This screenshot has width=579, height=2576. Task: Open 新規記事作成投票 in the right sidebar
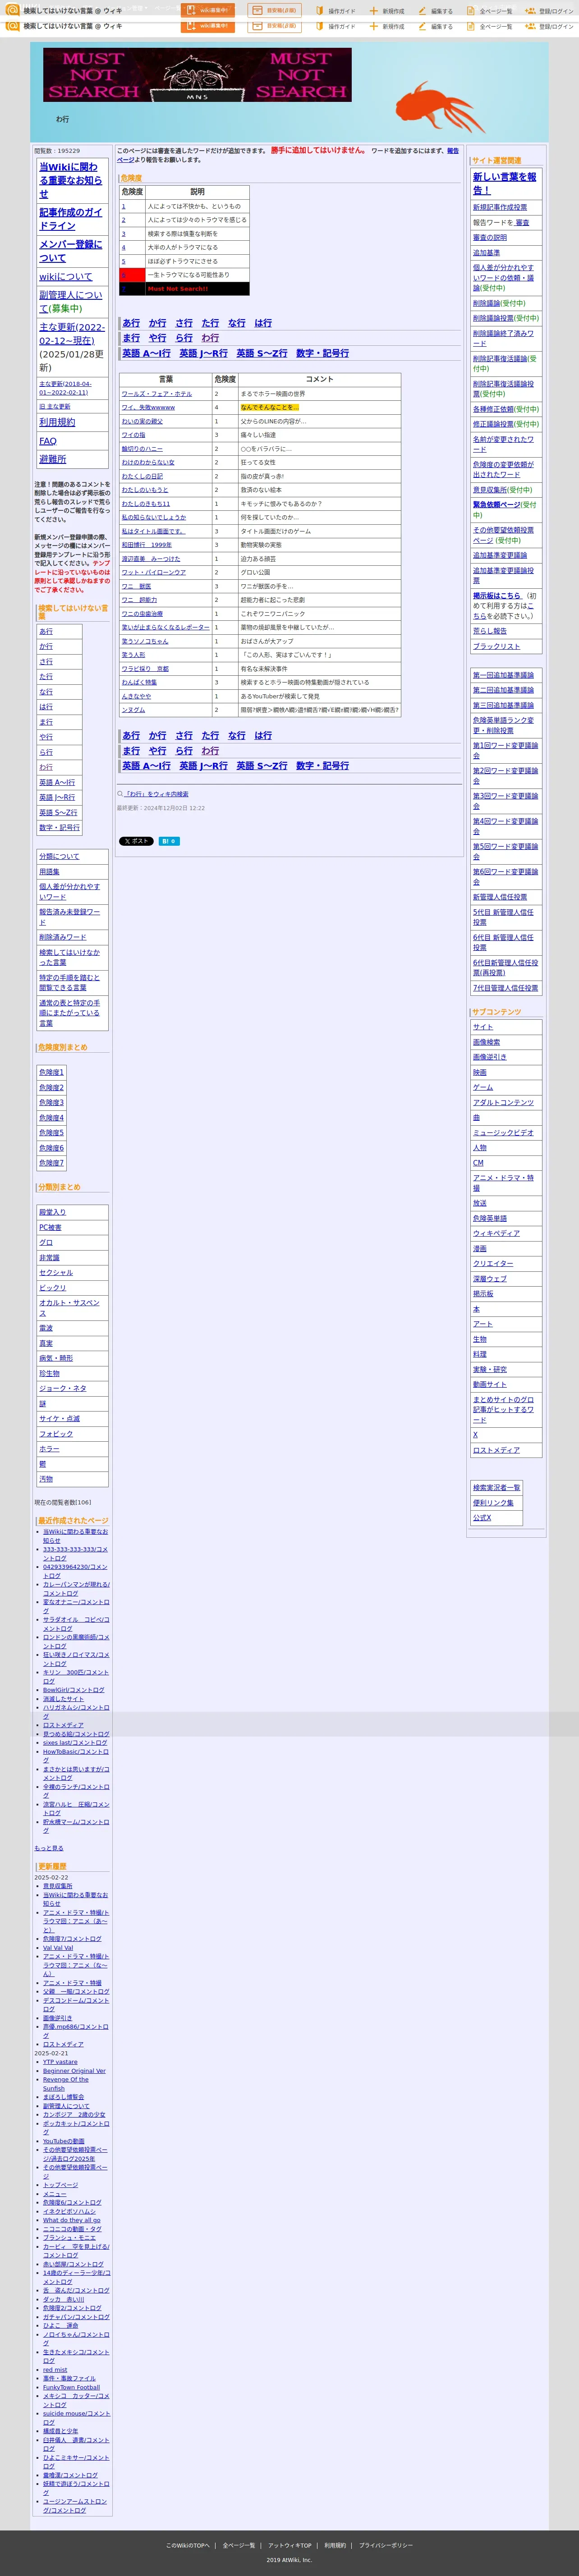500,208
